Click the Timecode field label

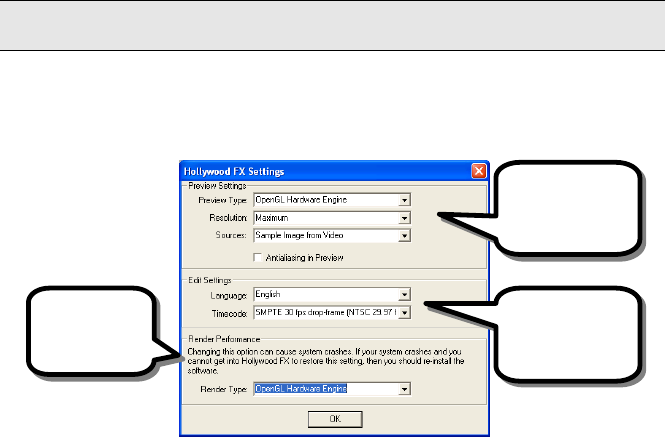[x=229, y=314]
